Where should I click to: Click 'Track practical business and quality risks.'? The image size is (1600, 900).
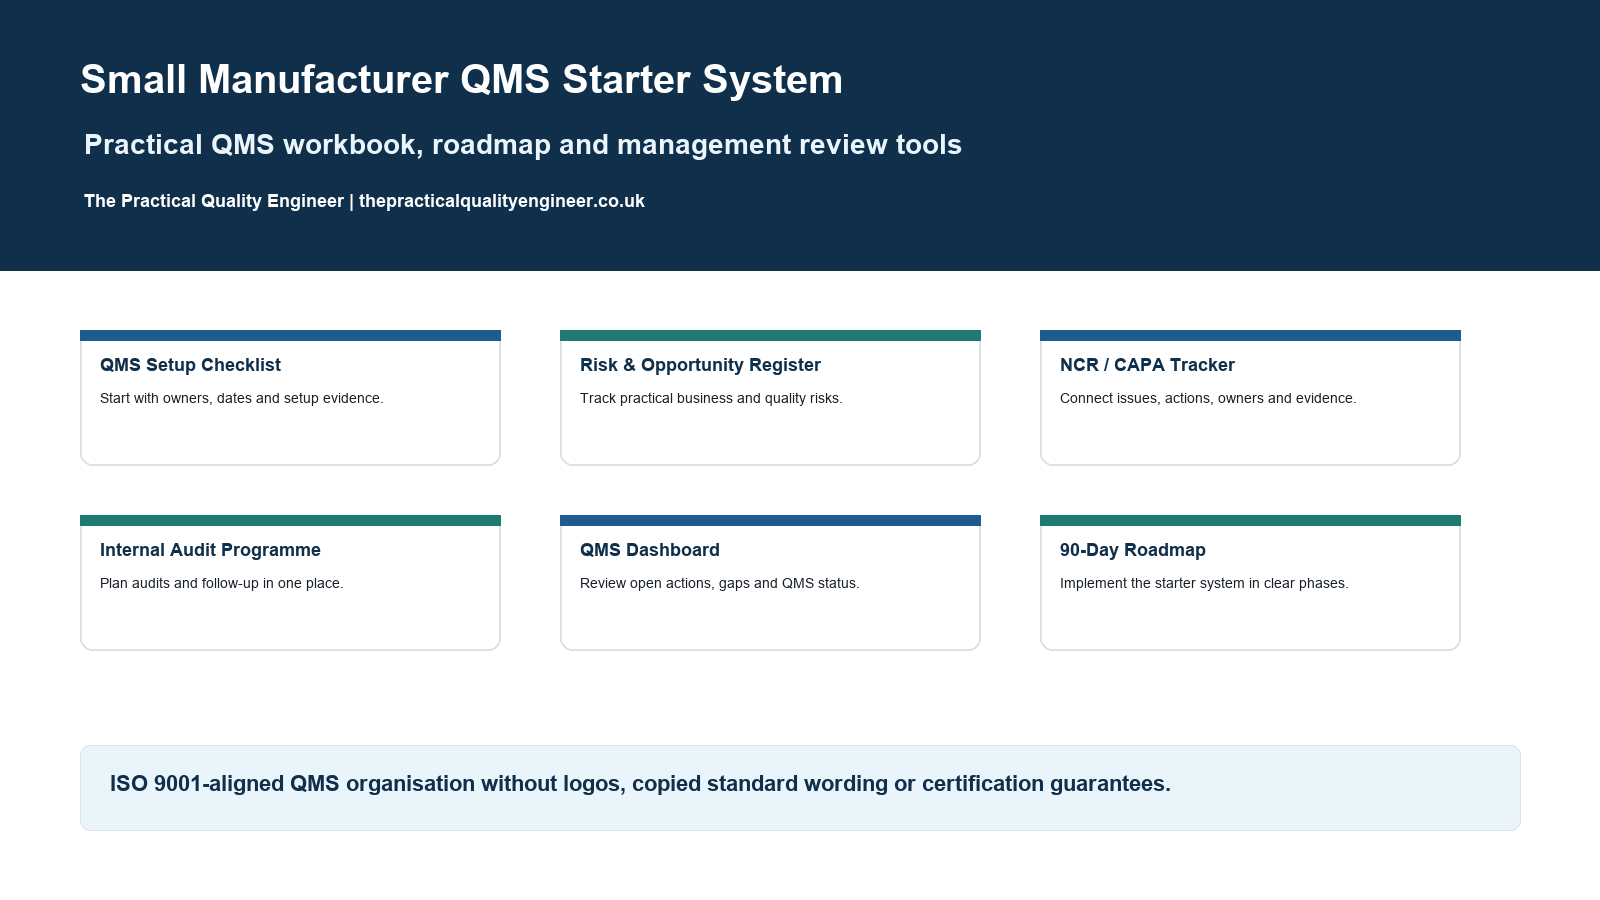(x=711, y=398)
